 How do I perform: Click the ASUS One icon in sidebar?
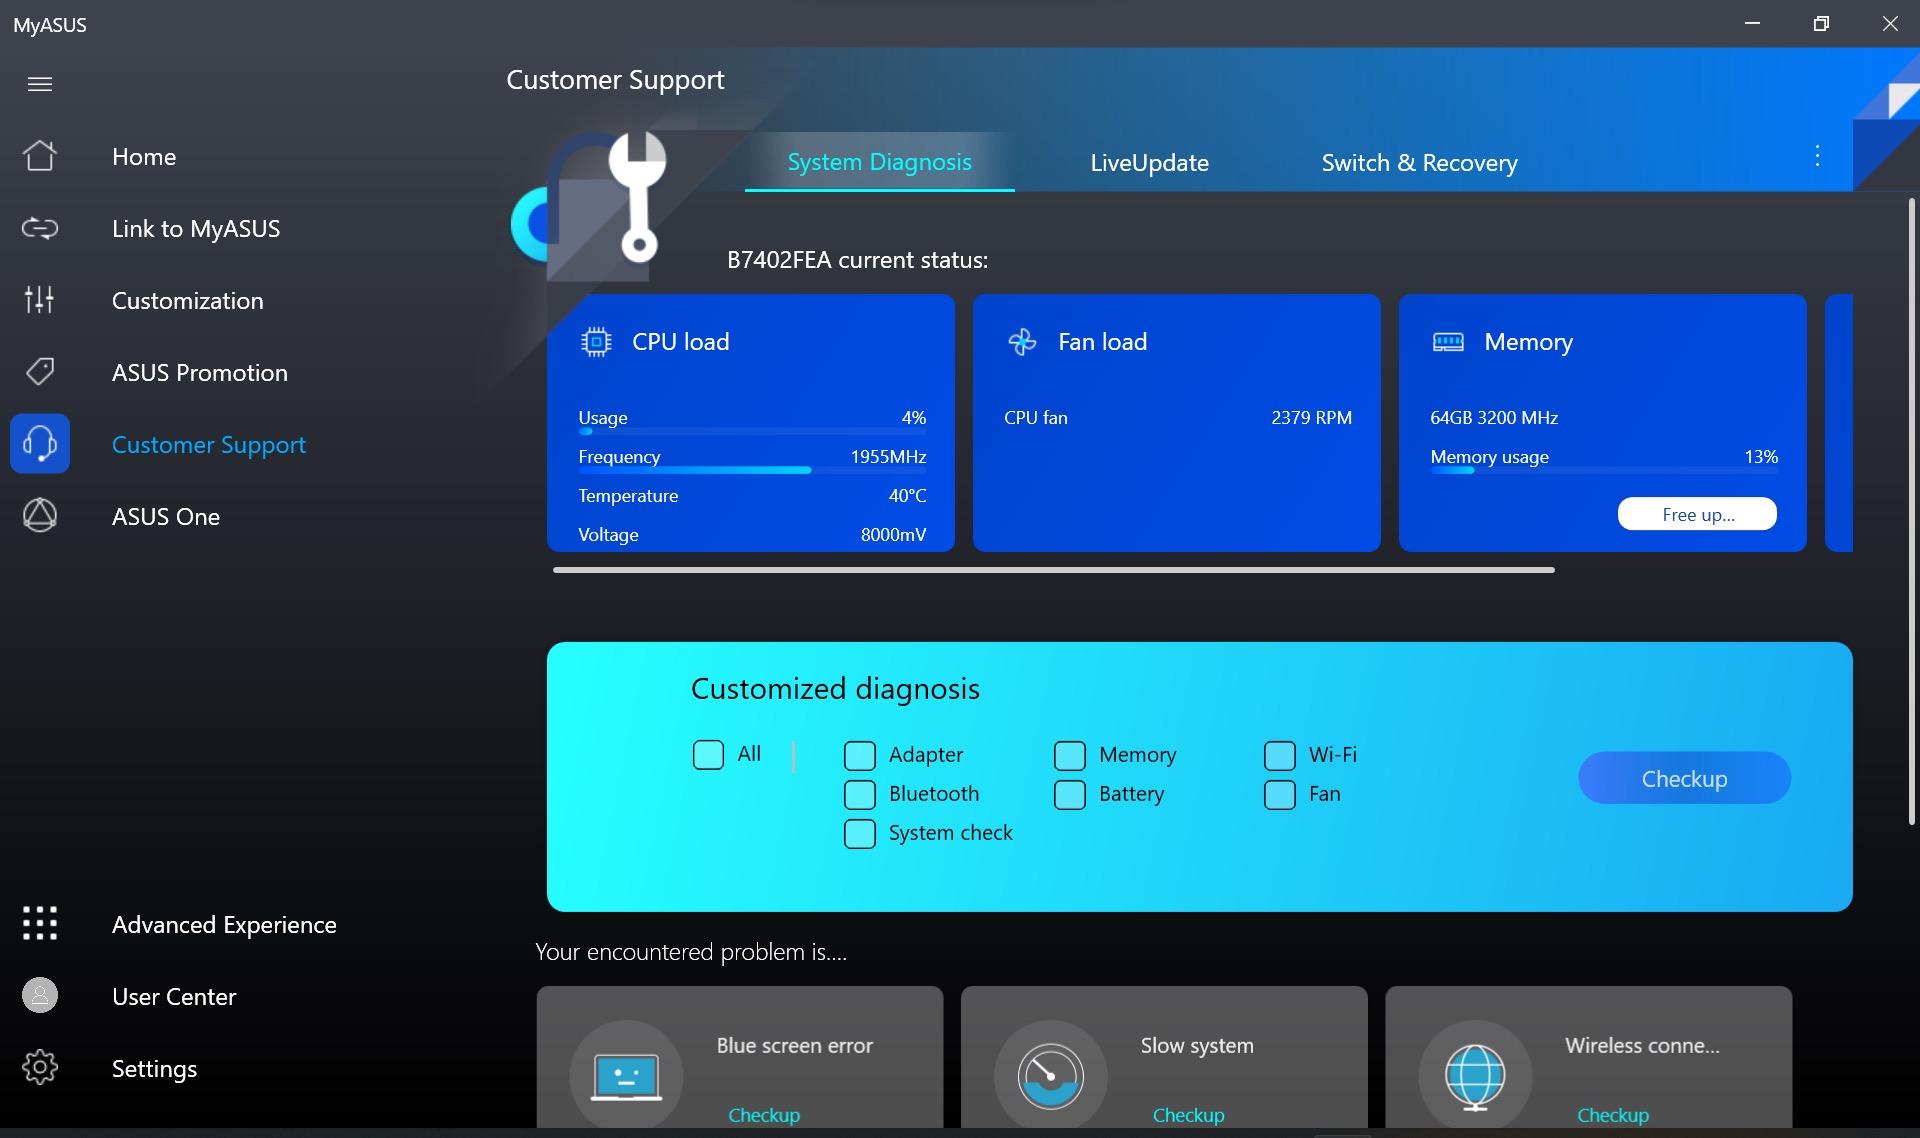41,515
